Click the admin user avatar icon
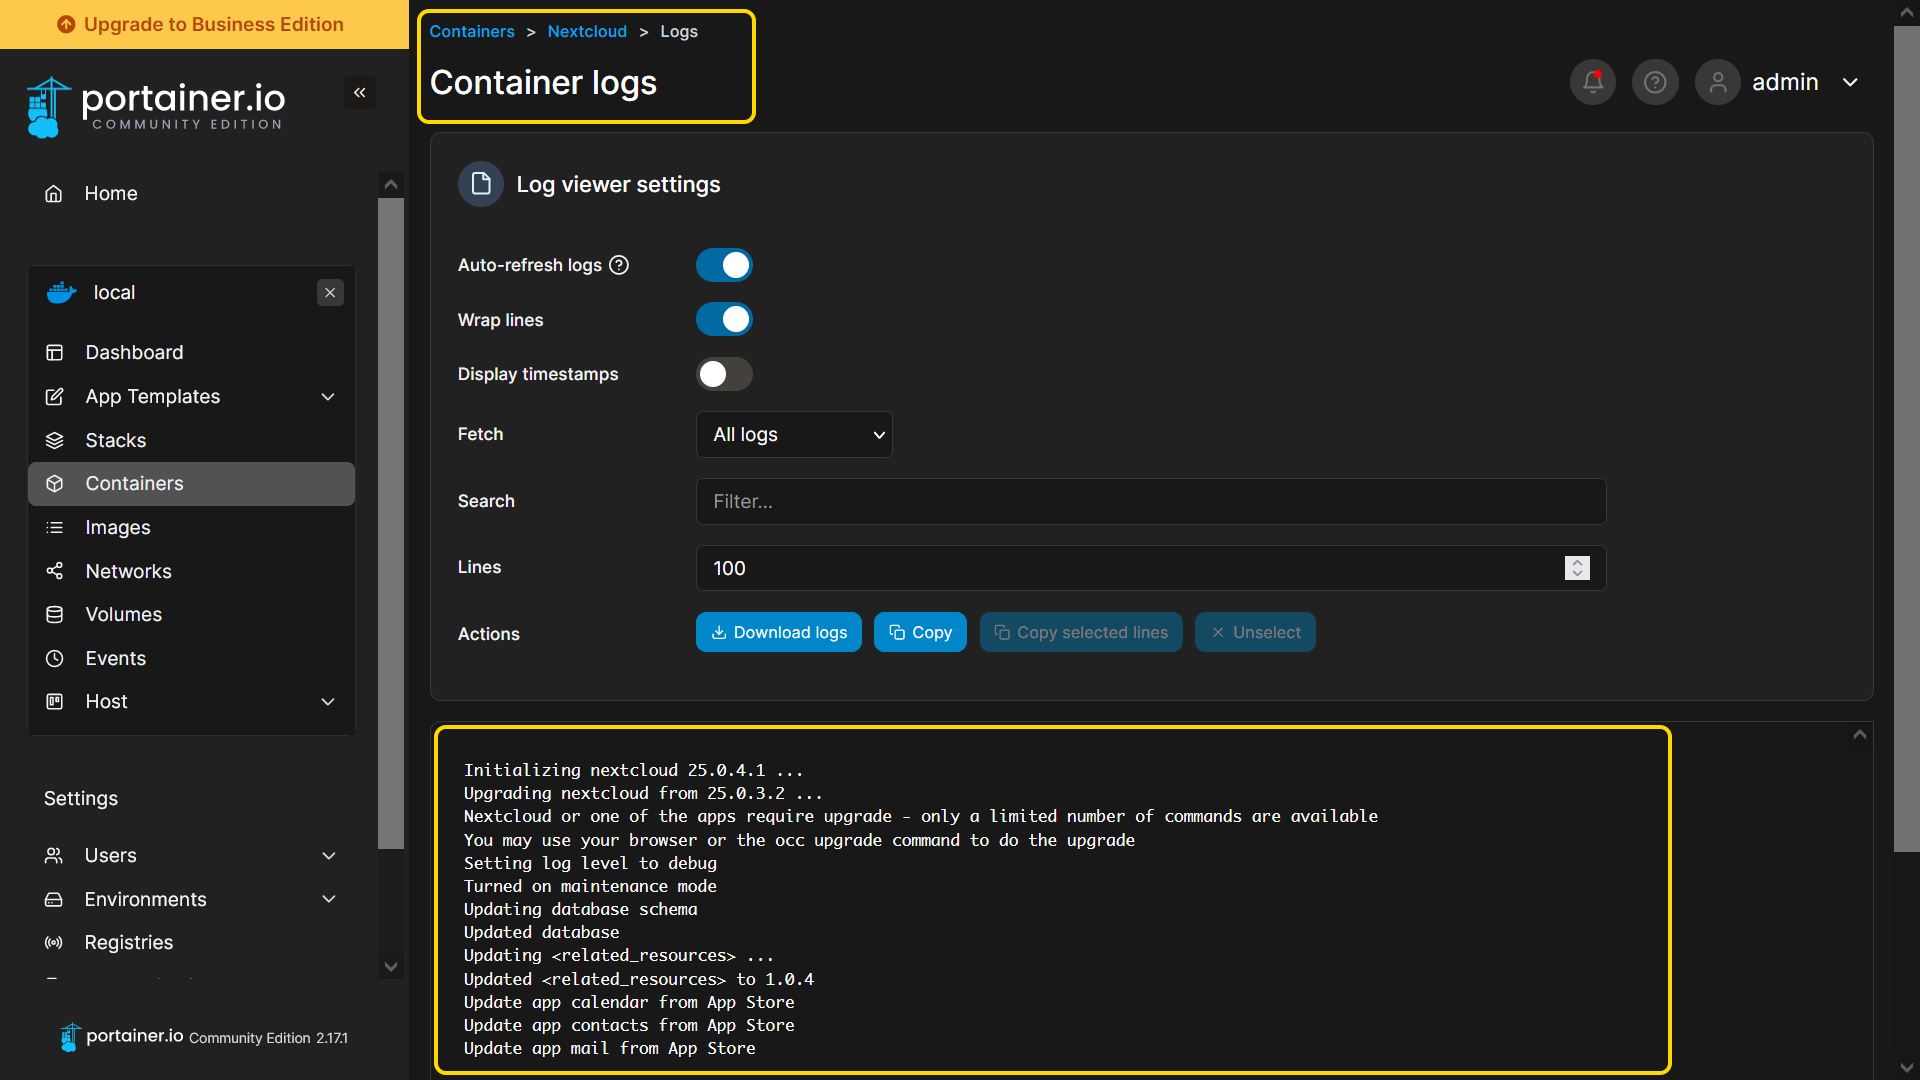Screen dimensions: 1920x1080 click(1718, 82)
